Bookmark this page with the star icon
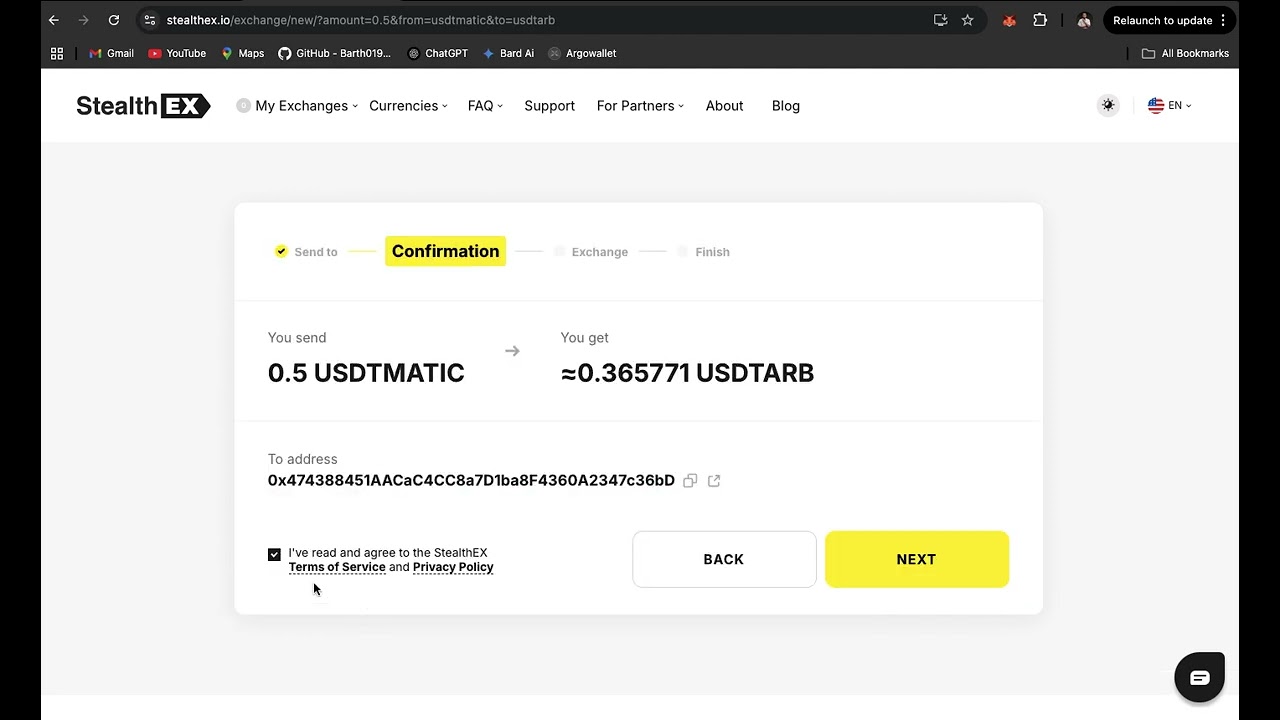The height and width of the screenshot is (720, 1280). pyautogui.click(x=967, y=20)
